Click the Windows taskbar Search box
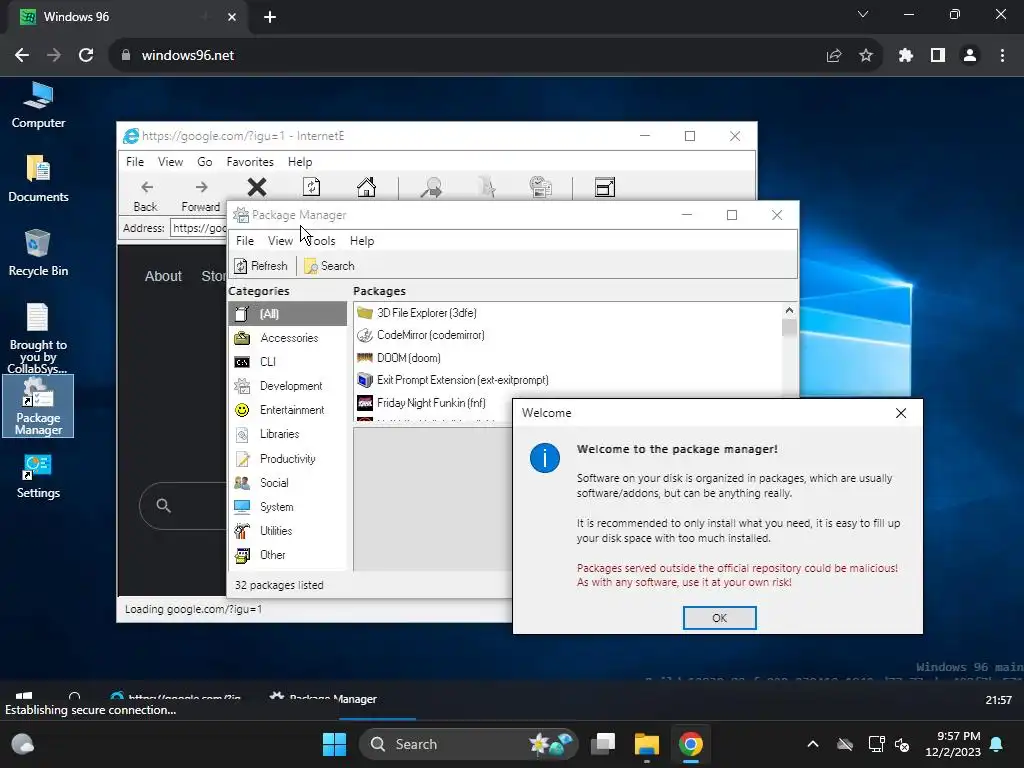1024x768 pixels. coord(468,744)
